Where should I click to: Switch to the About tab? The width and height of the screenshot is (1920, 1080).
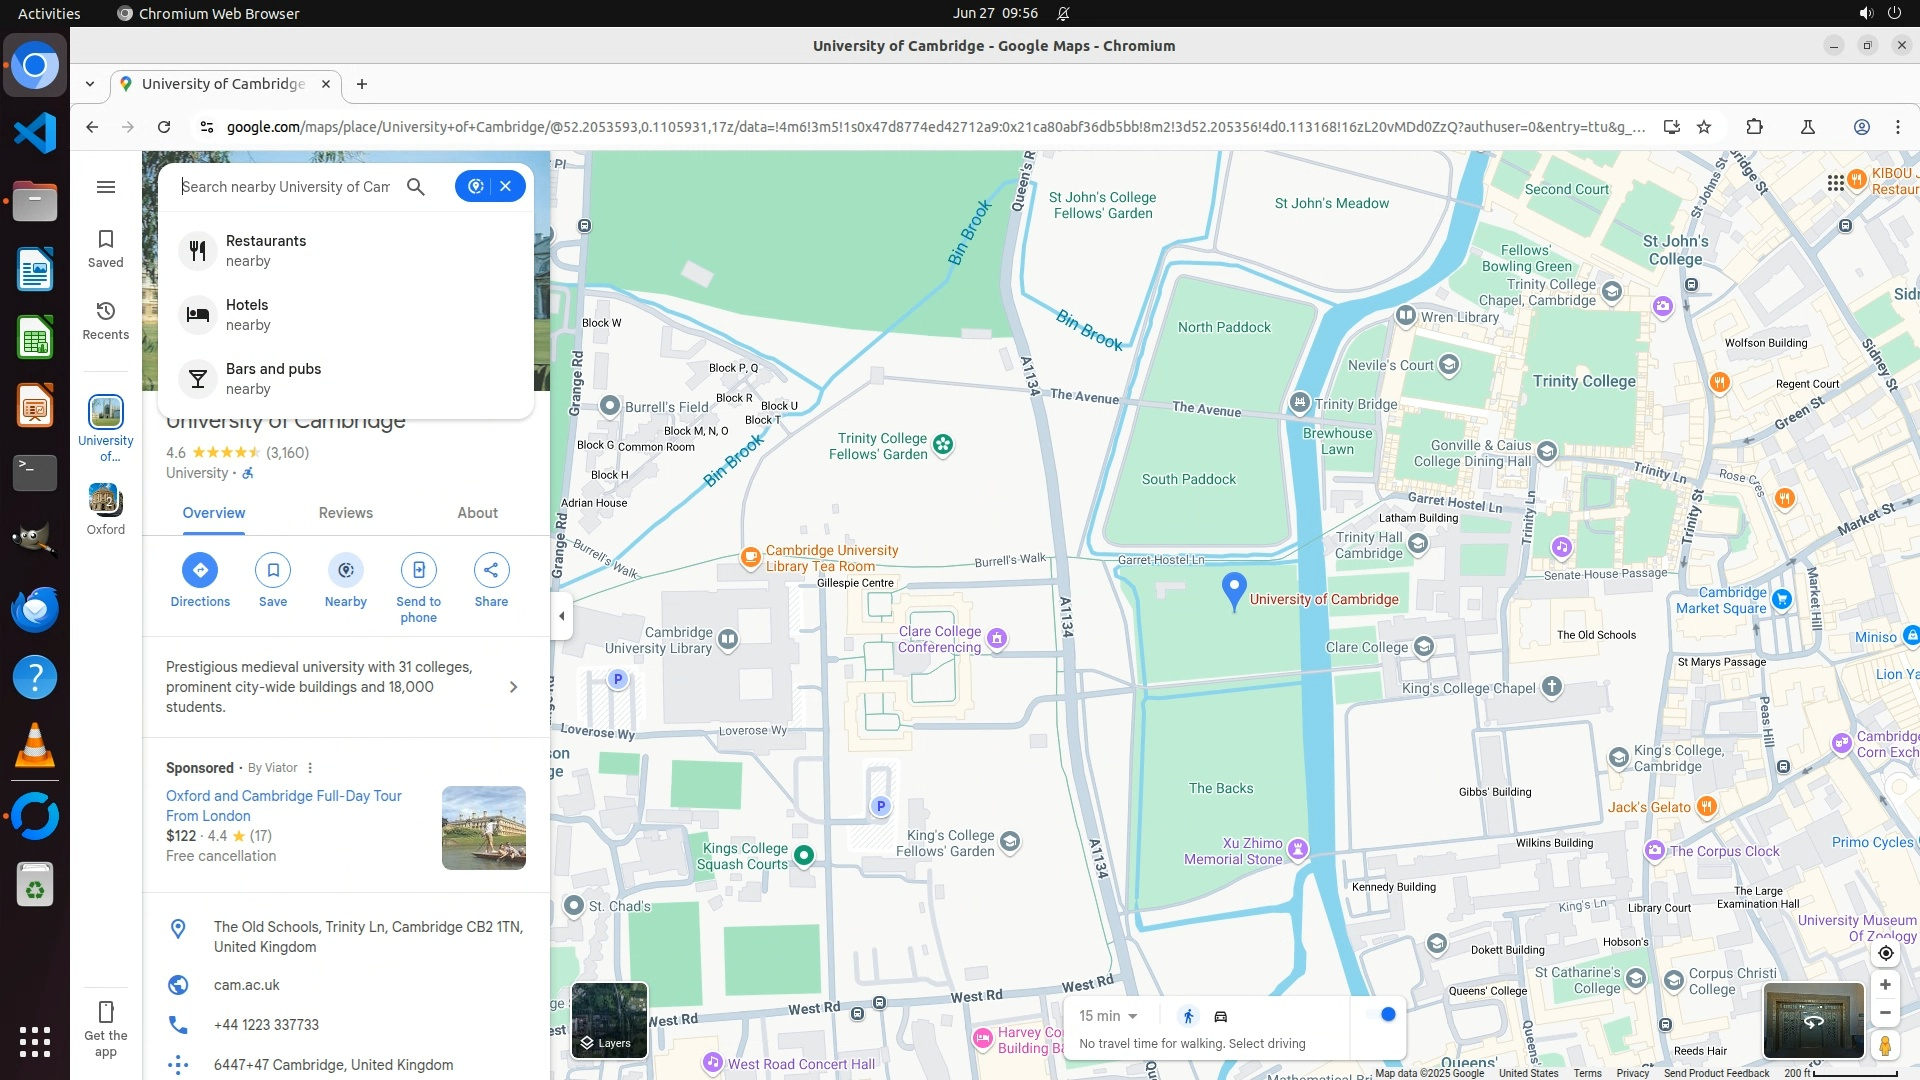(x=477, y=513)
